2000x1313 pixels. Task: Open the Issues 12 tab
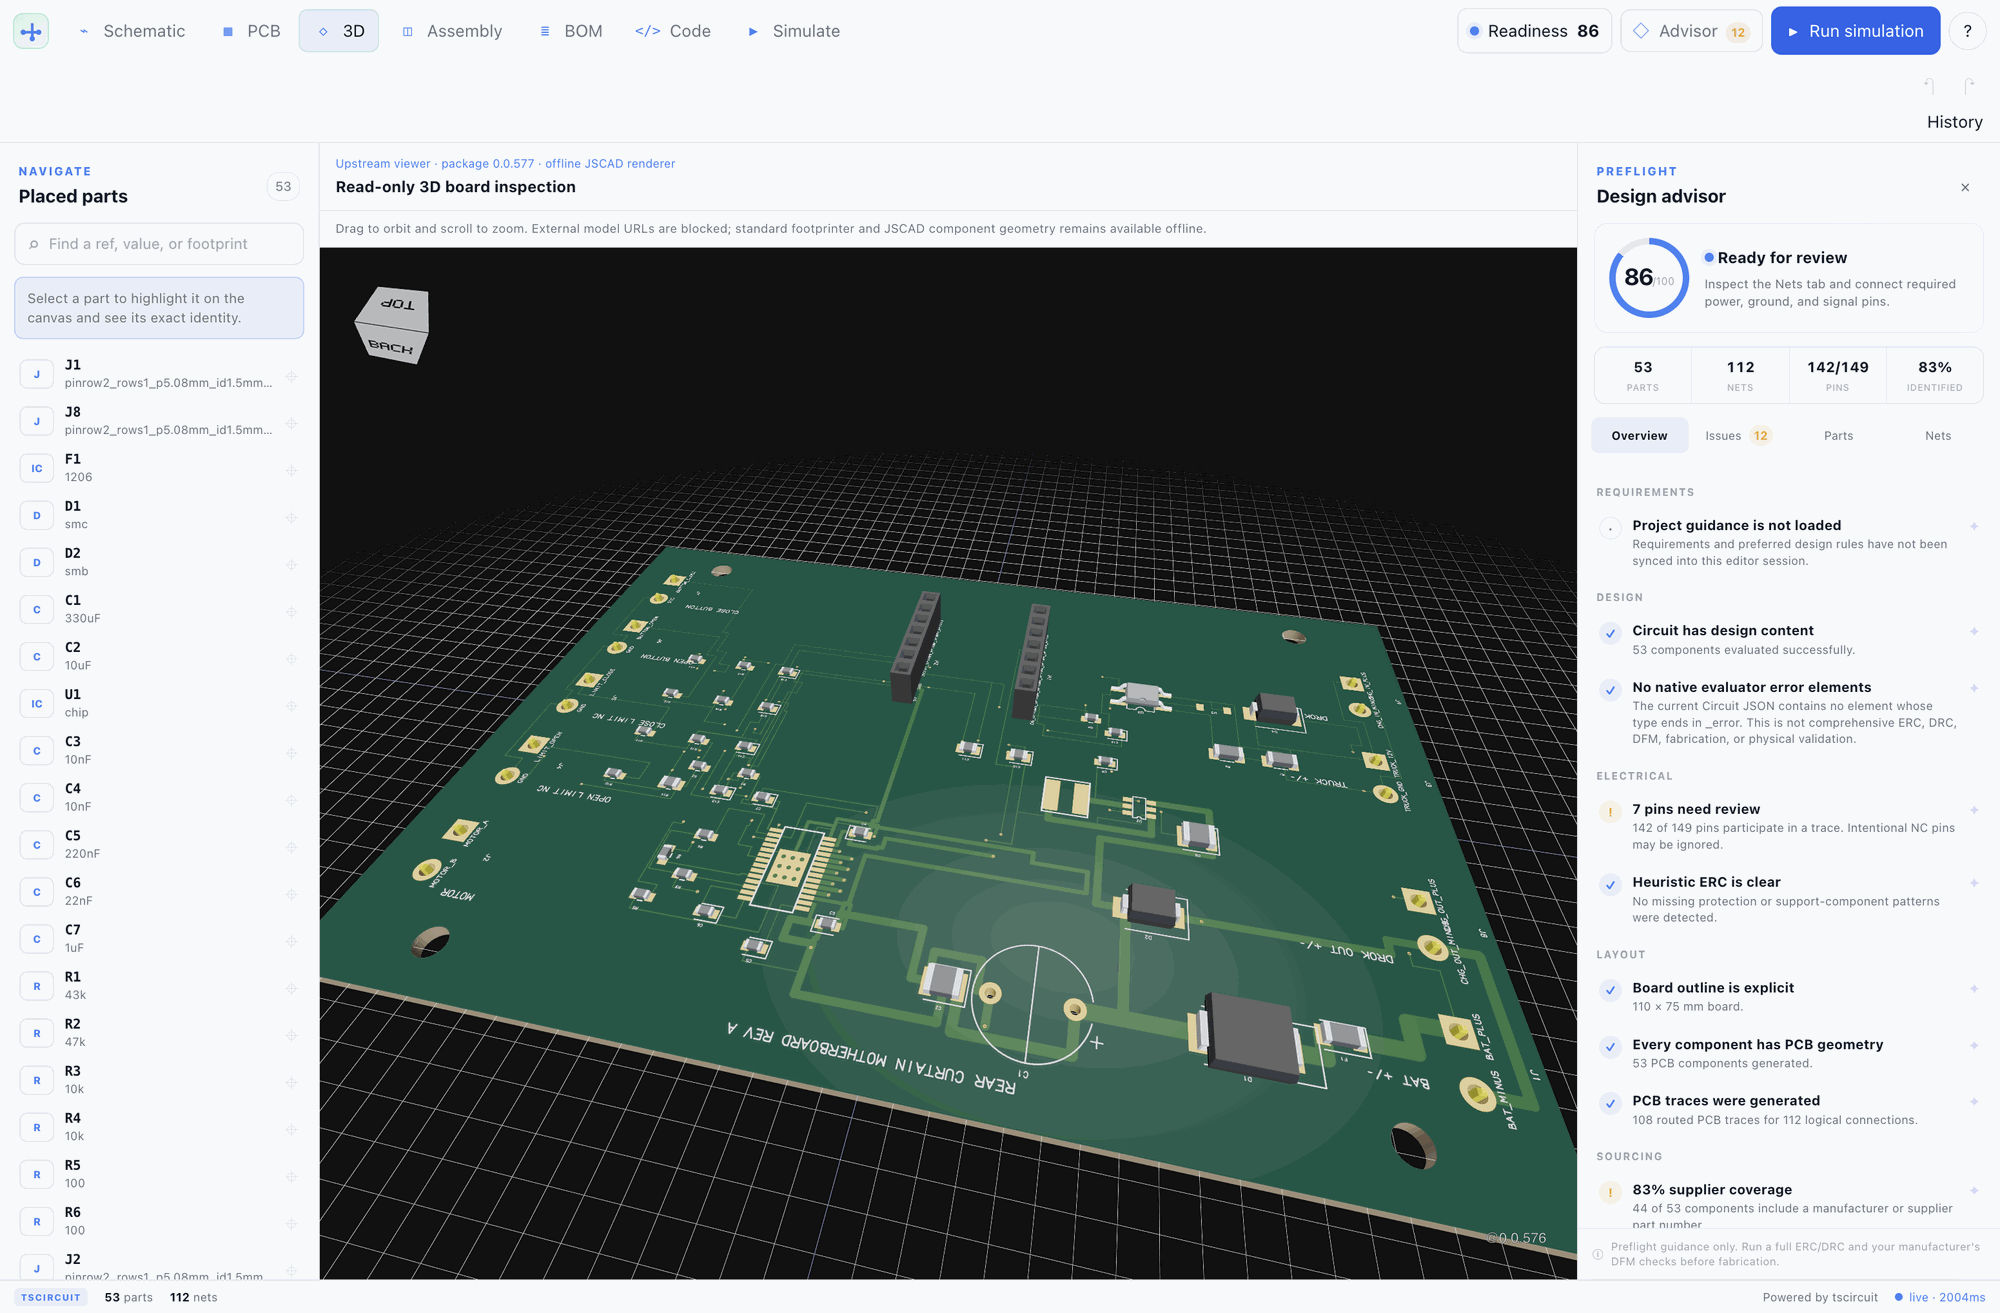click(x=1737, y=435)
